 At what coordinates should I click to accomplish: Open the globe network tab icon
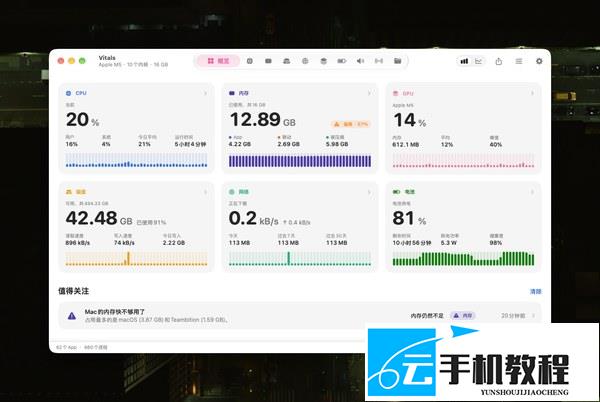305,61
